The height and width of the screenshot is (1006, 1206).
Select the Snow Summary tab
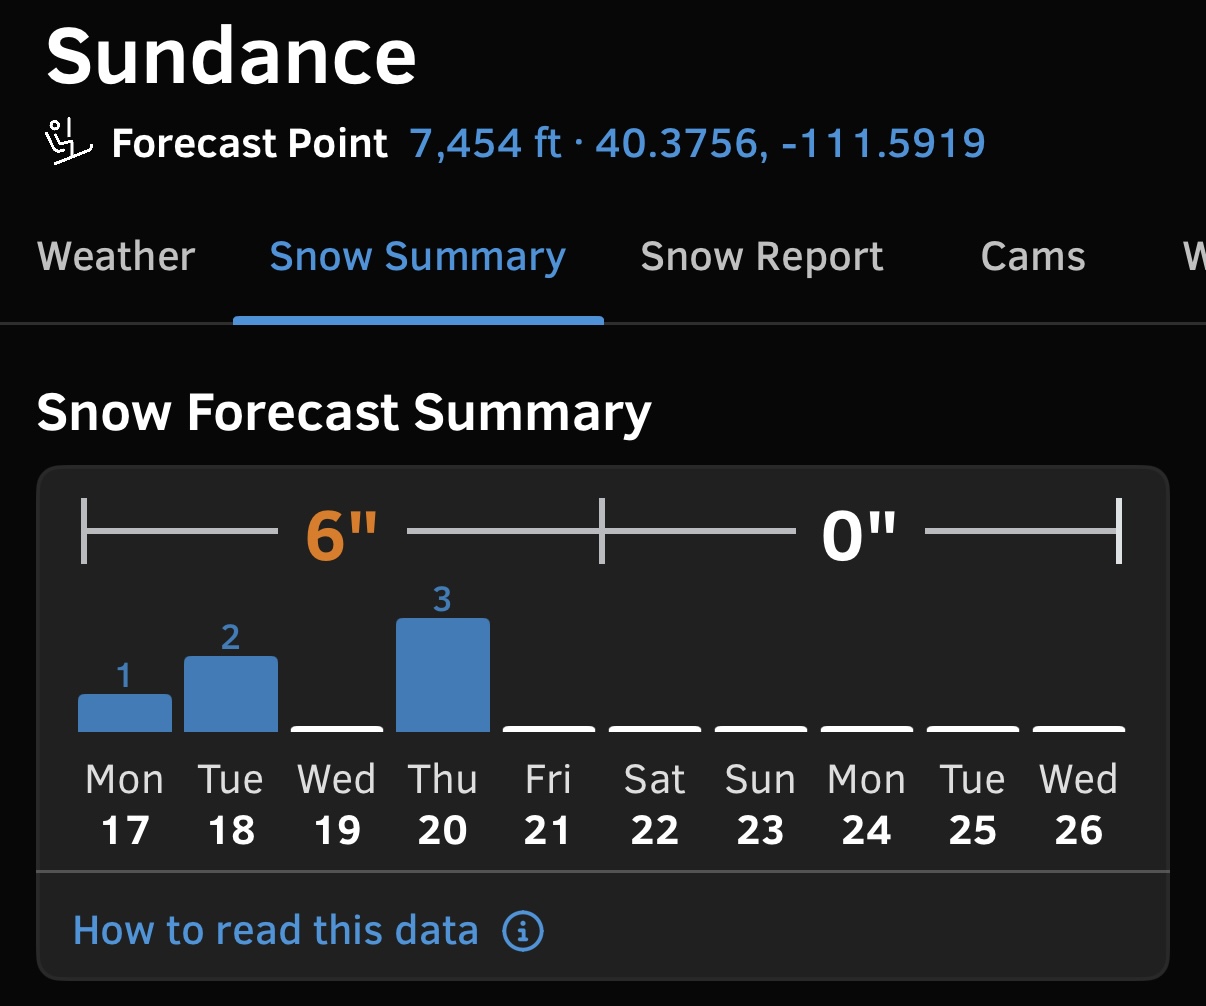[418, 257]
